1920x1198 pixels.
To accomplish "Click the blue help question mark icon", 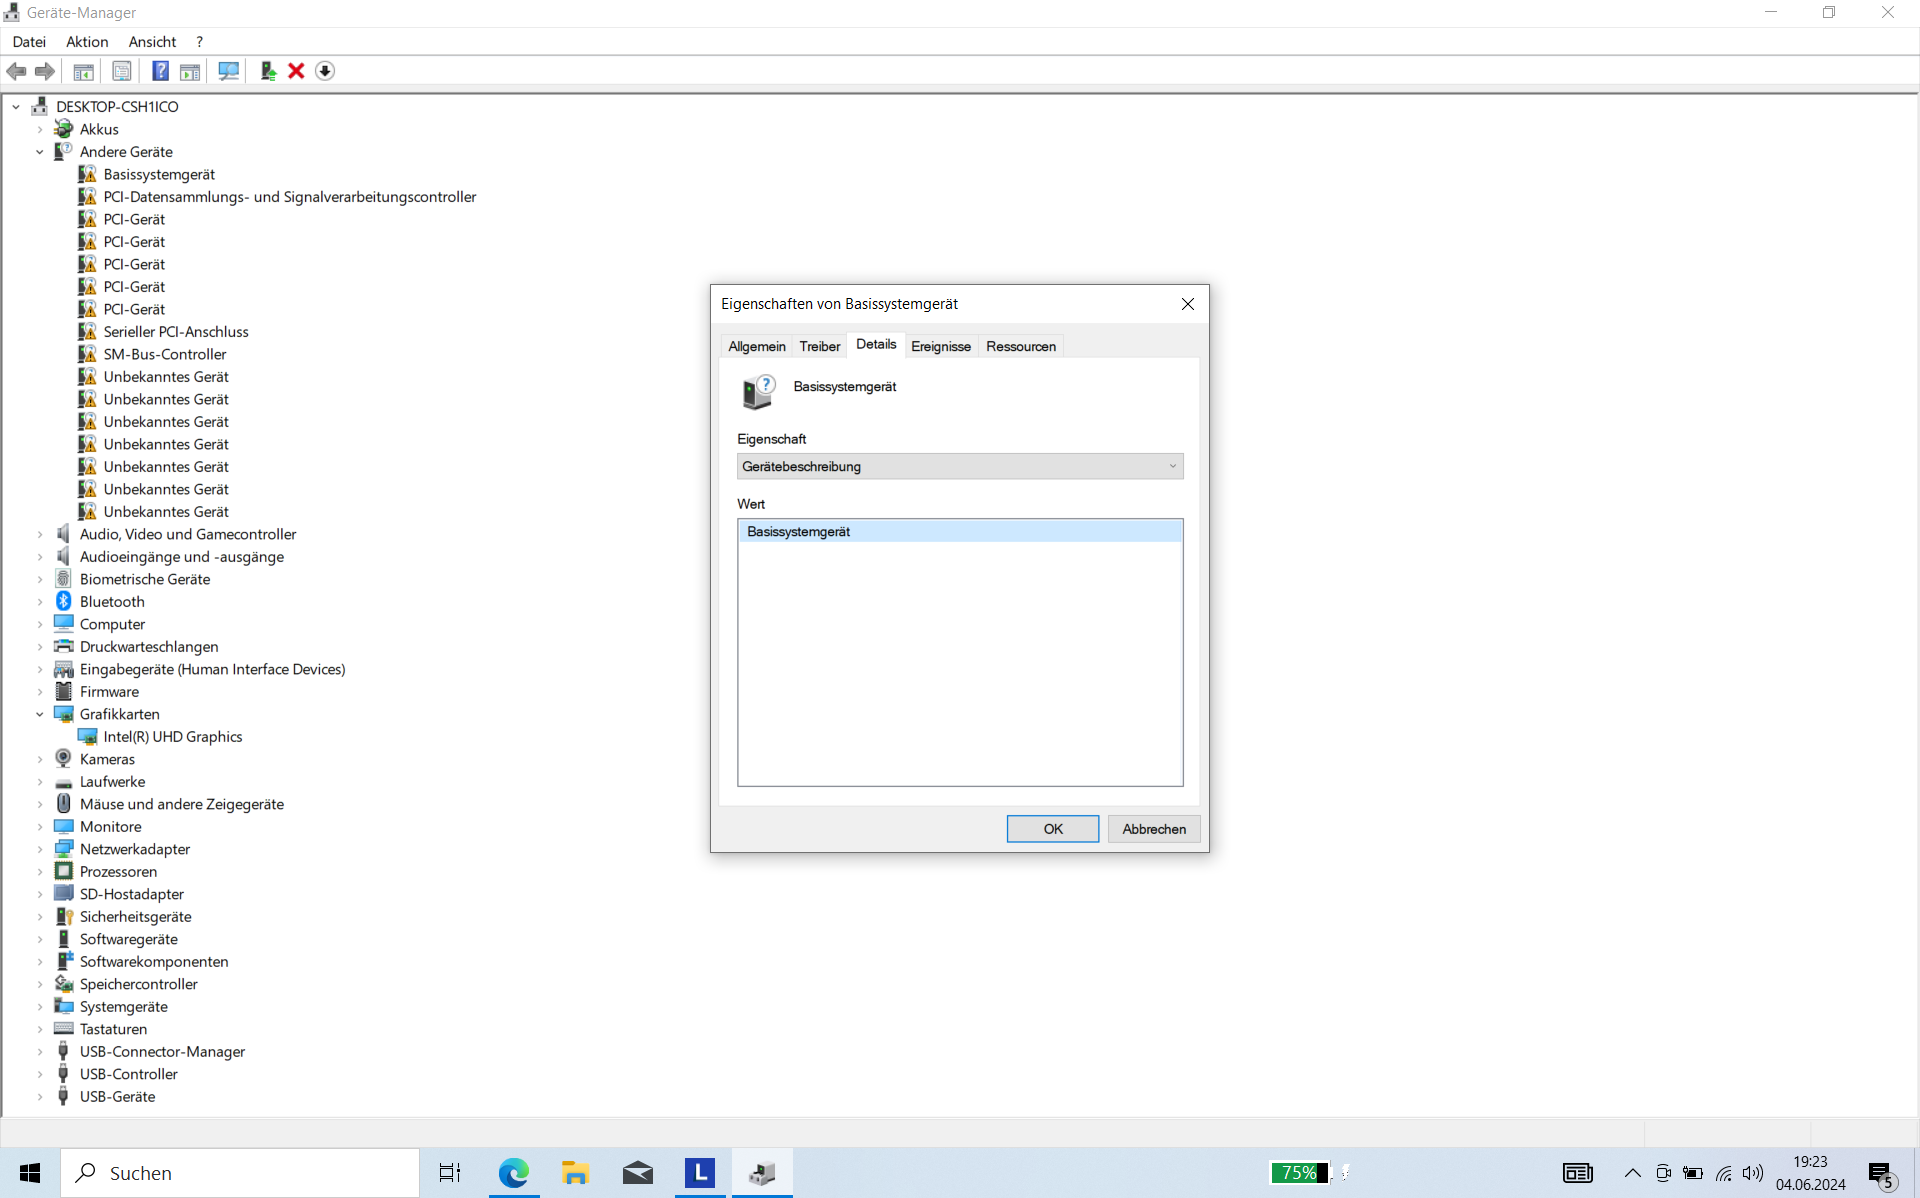I will click(x=160, y=71).
